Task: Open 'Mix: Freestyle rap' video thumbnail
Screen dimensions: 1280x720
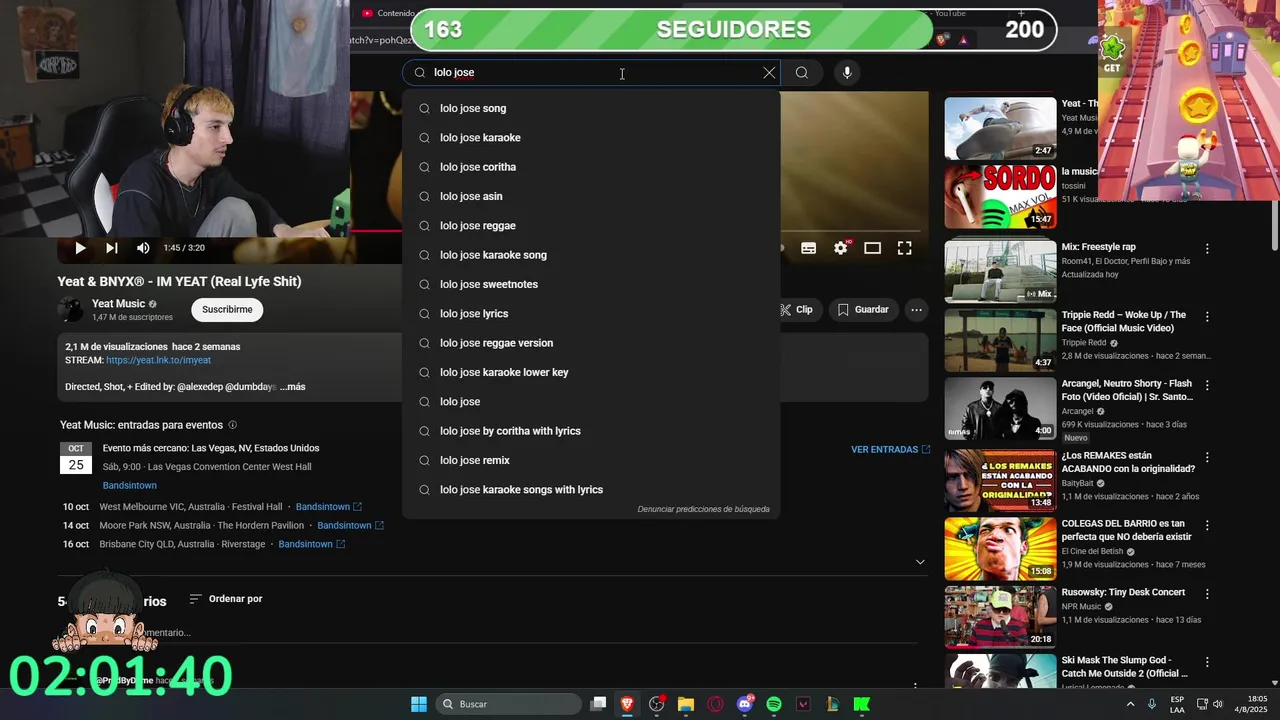Action: pos(1000,270)
